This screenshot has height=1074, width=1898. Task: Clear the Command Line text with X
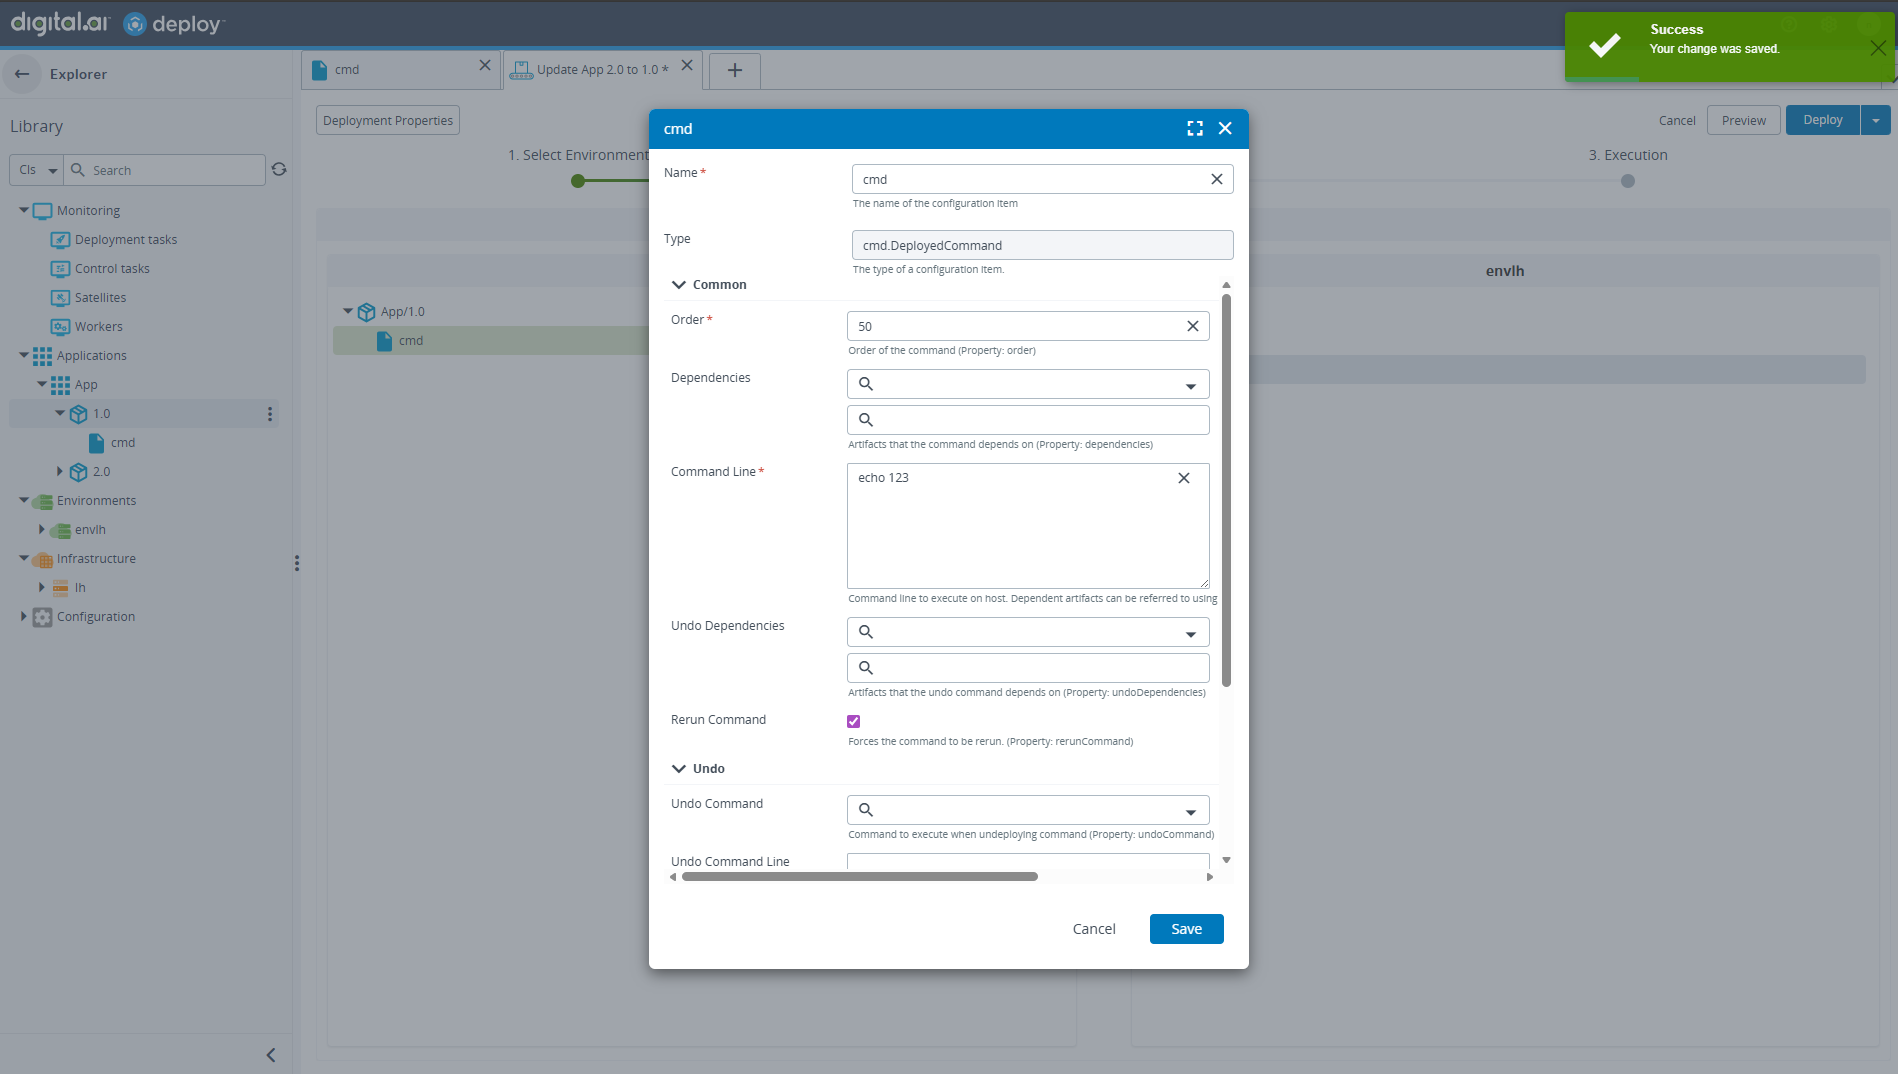pyautogui.click(x=1183, y=479)
